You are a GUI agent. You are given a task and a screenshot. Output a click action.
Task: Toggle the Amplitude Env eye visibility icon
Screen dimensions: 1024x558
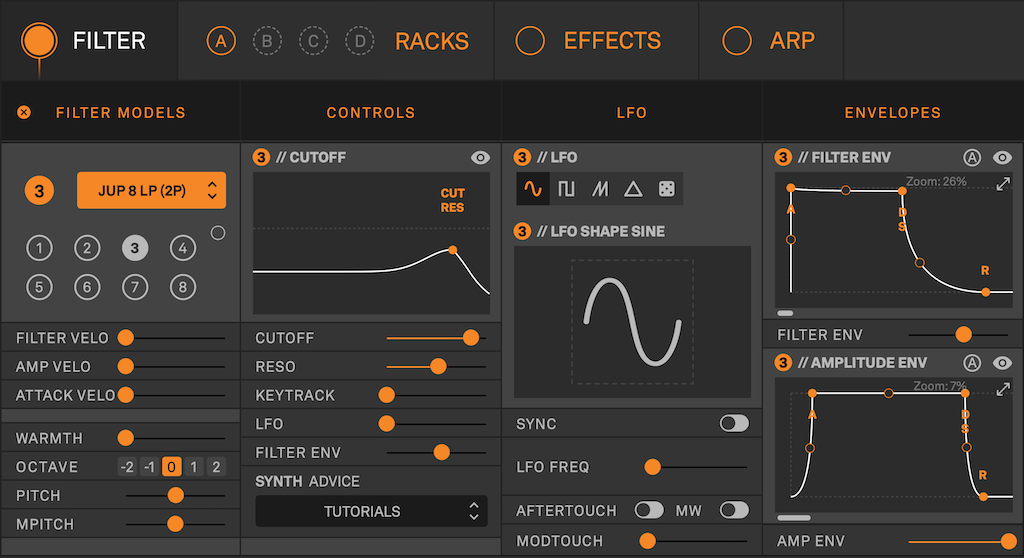[1002, 363]
